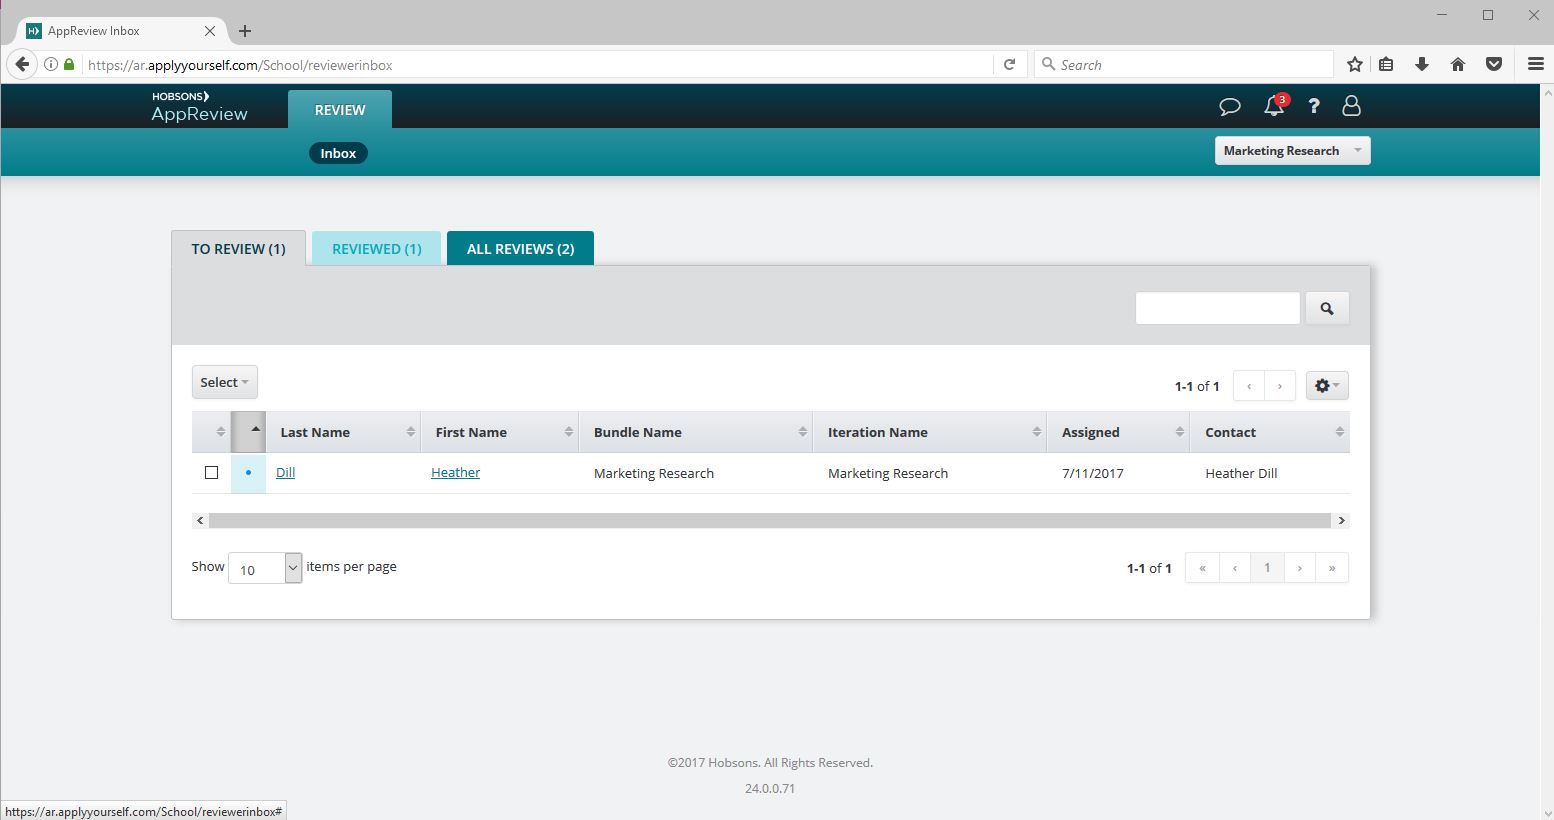Image resolution: width=1554 pixels, height=820 pixels.
Task: Open the Heather first name link
Action: (x=455, y=473)
